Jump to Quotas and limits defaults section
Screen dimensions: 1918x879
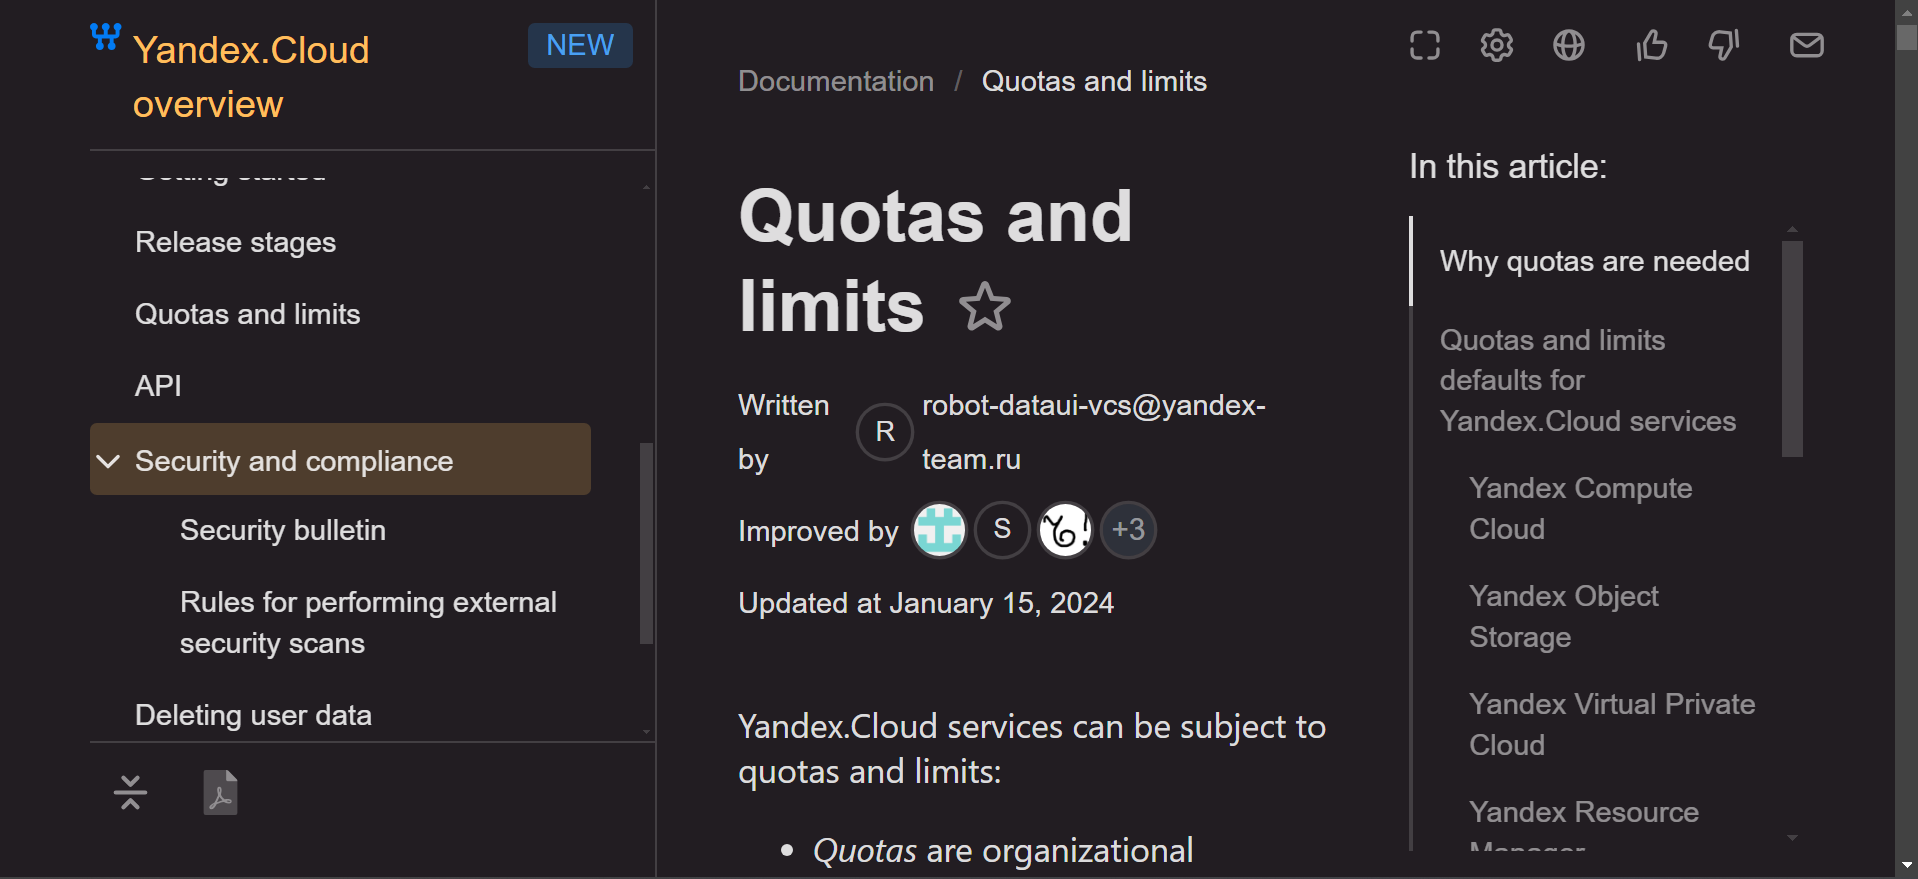1587,380
